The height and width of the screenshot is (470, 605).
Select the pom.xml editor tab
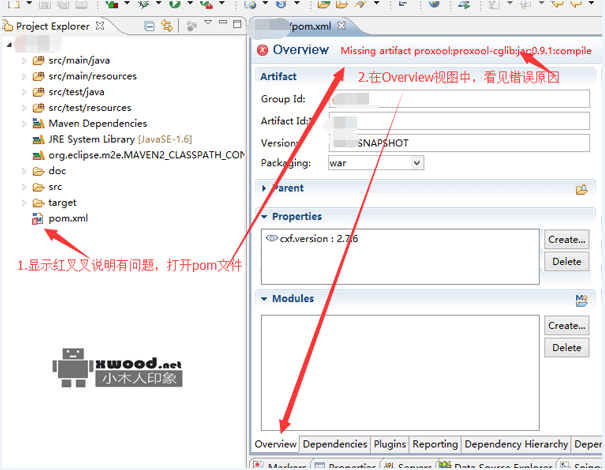coord(311,26)
